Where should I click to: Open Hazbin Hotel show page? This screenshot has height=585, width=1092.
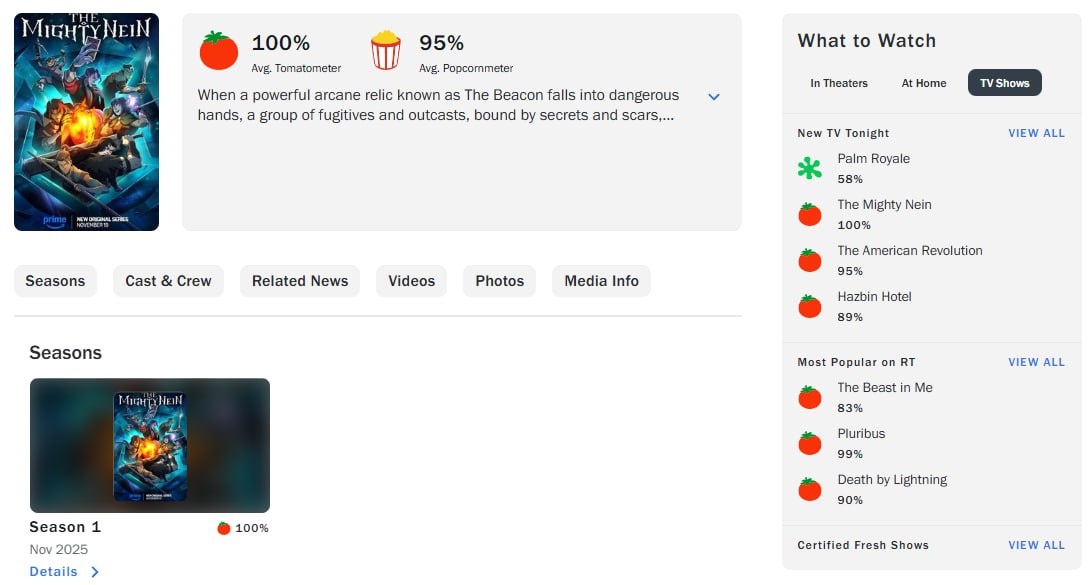coord(874,297)
